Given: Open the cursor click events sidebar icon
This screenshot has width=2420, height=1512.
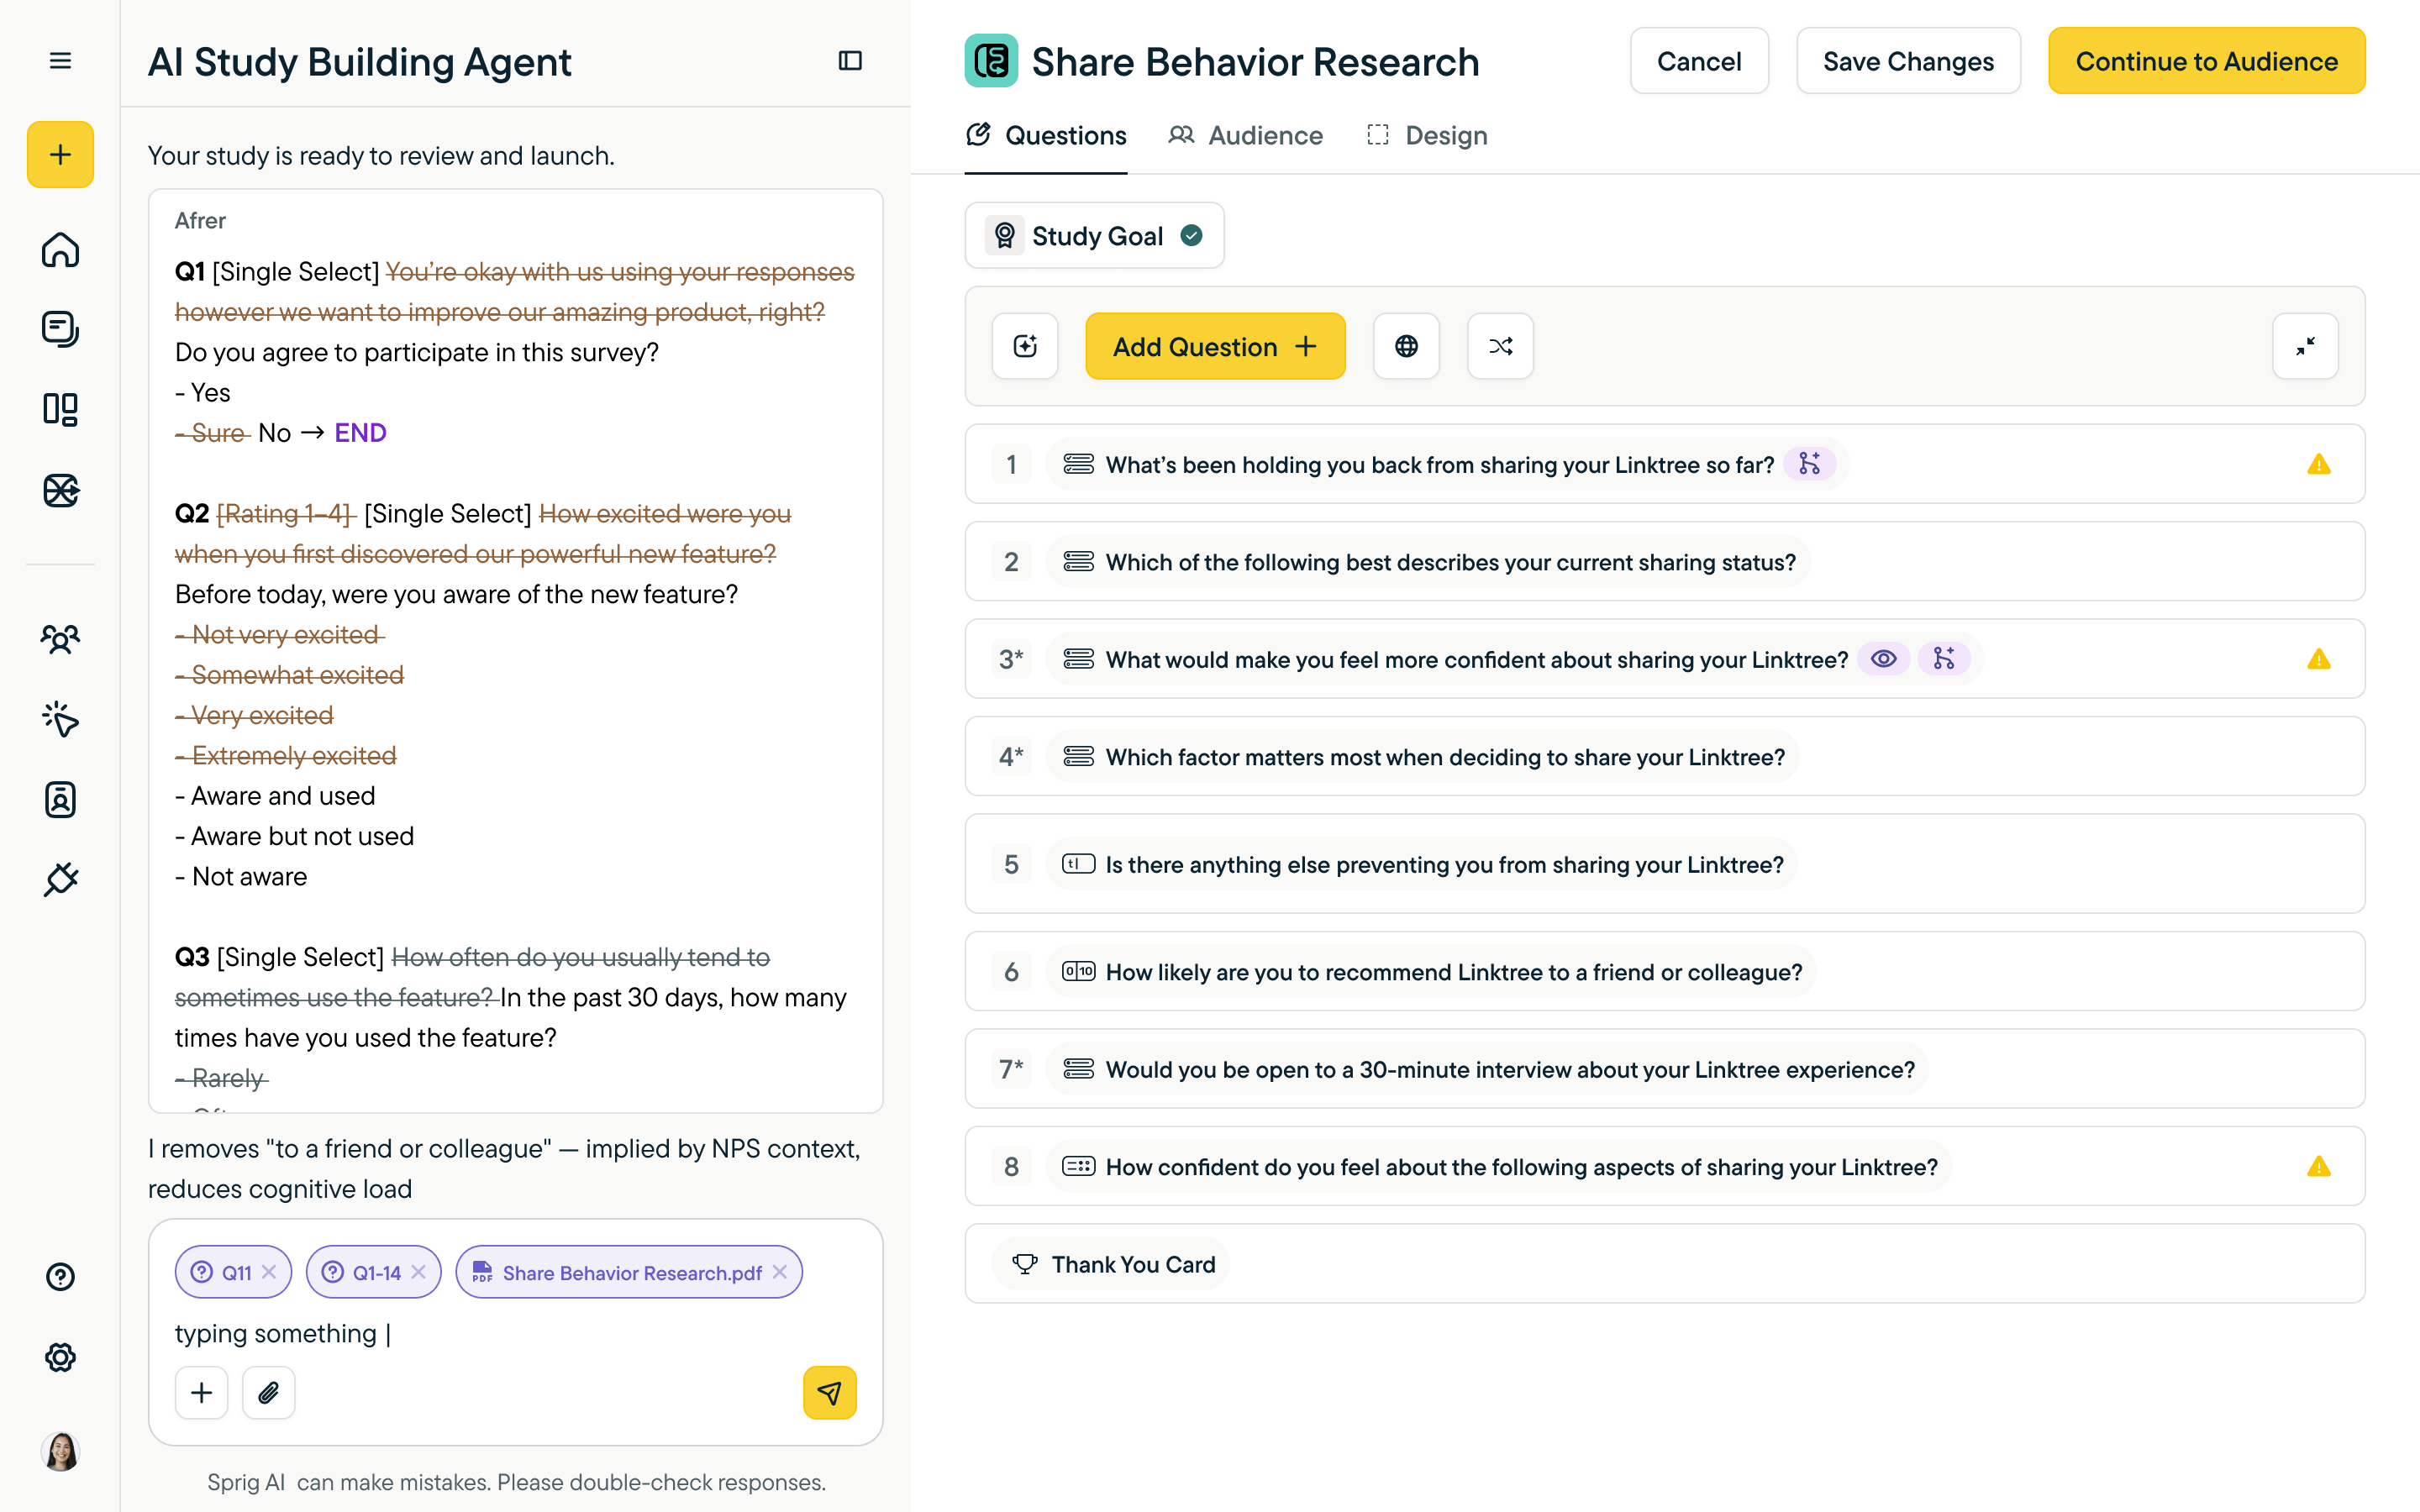Looking at the screenshot, I should [x=60, y=719].
